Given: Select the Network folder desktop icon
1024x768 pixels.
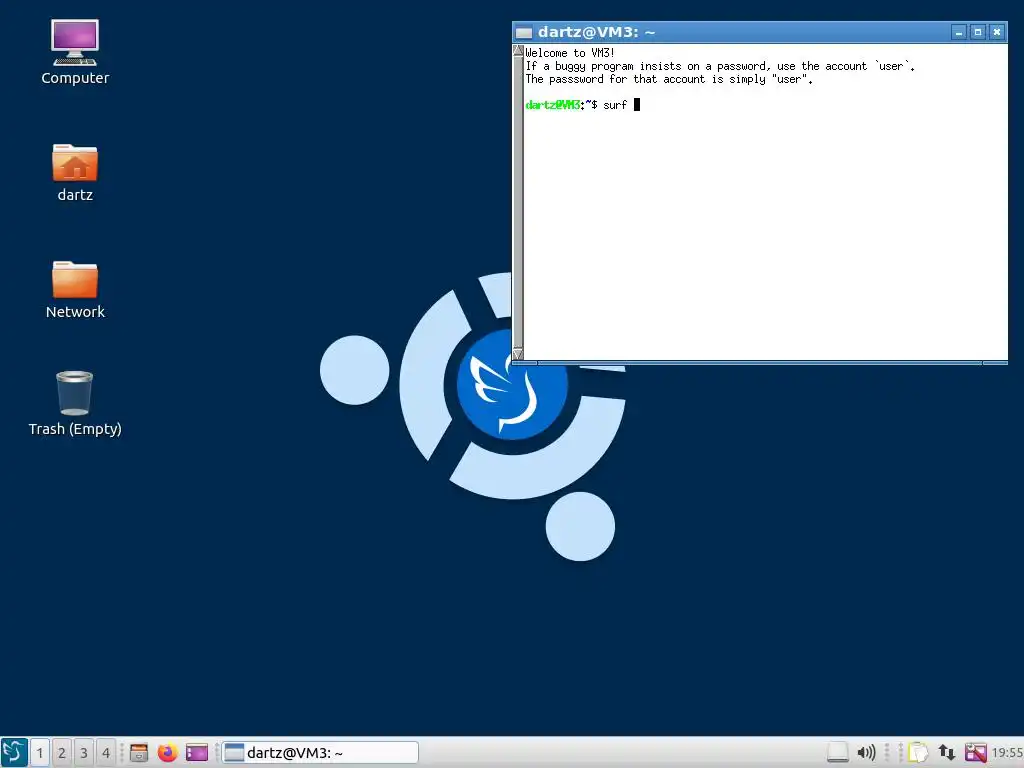Looking at the screenshot, I should coord(75,289).
